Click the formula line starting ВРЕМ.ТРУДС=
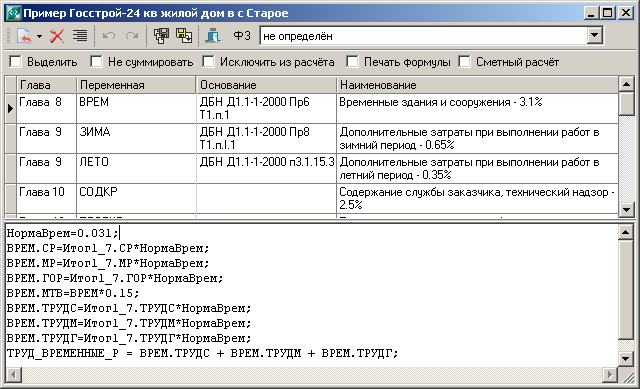Image resolution: width=640 pixels, height=389 pixels. [x=129, y=308]
